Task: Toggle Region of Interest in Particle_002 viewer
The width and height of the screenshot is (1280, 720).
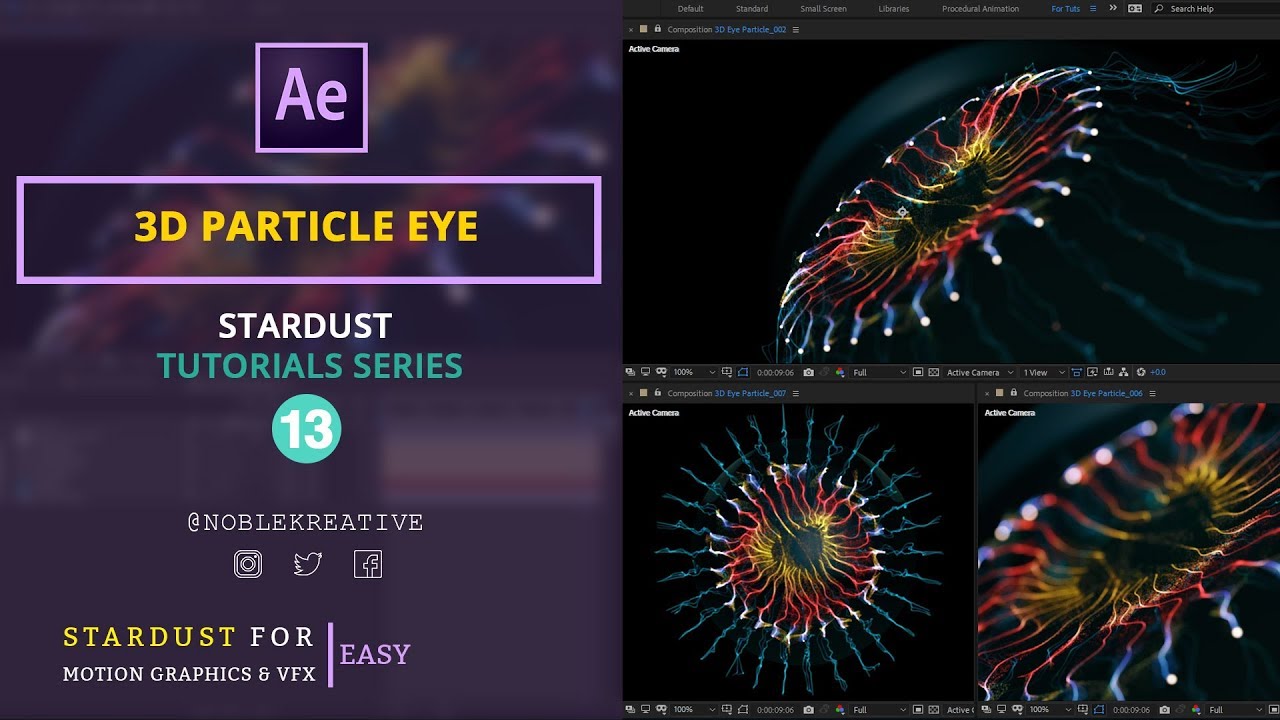Action: pyautogui.click(x=917, y=372)
